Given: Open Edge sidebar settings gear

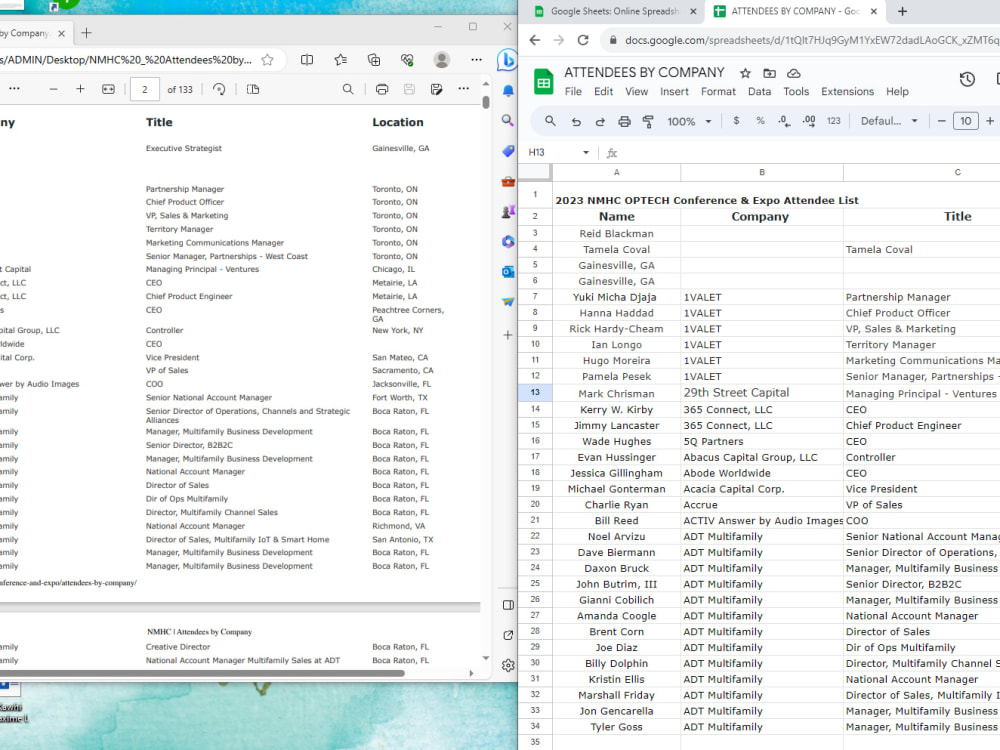Looking at the screenshot, I should 508,666.
